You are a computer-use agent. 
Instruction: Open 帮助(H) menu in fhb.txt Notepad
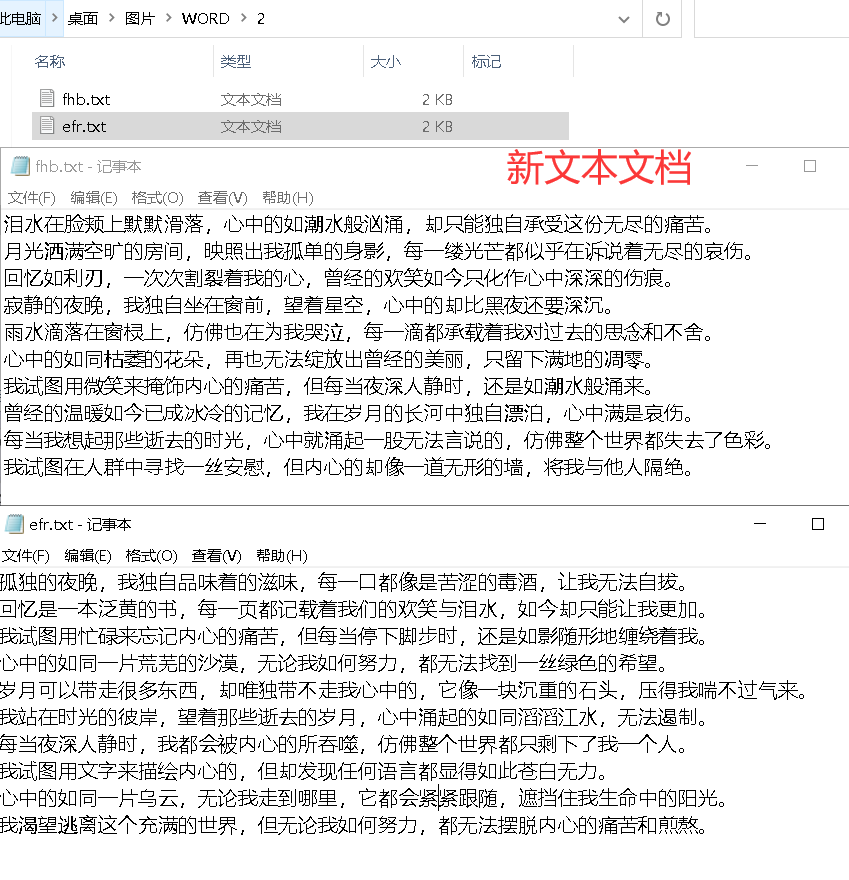tap(287, 198)
